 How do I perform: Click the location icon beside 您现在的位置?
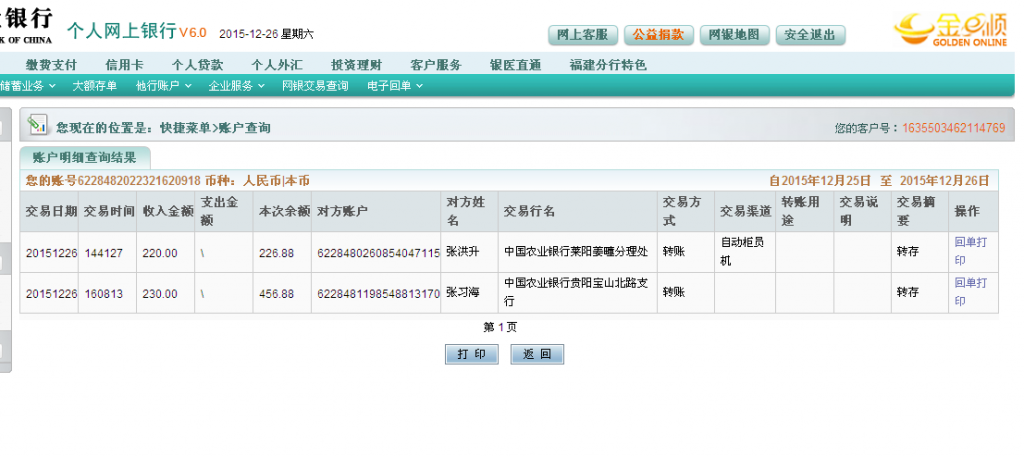point(37,126)
